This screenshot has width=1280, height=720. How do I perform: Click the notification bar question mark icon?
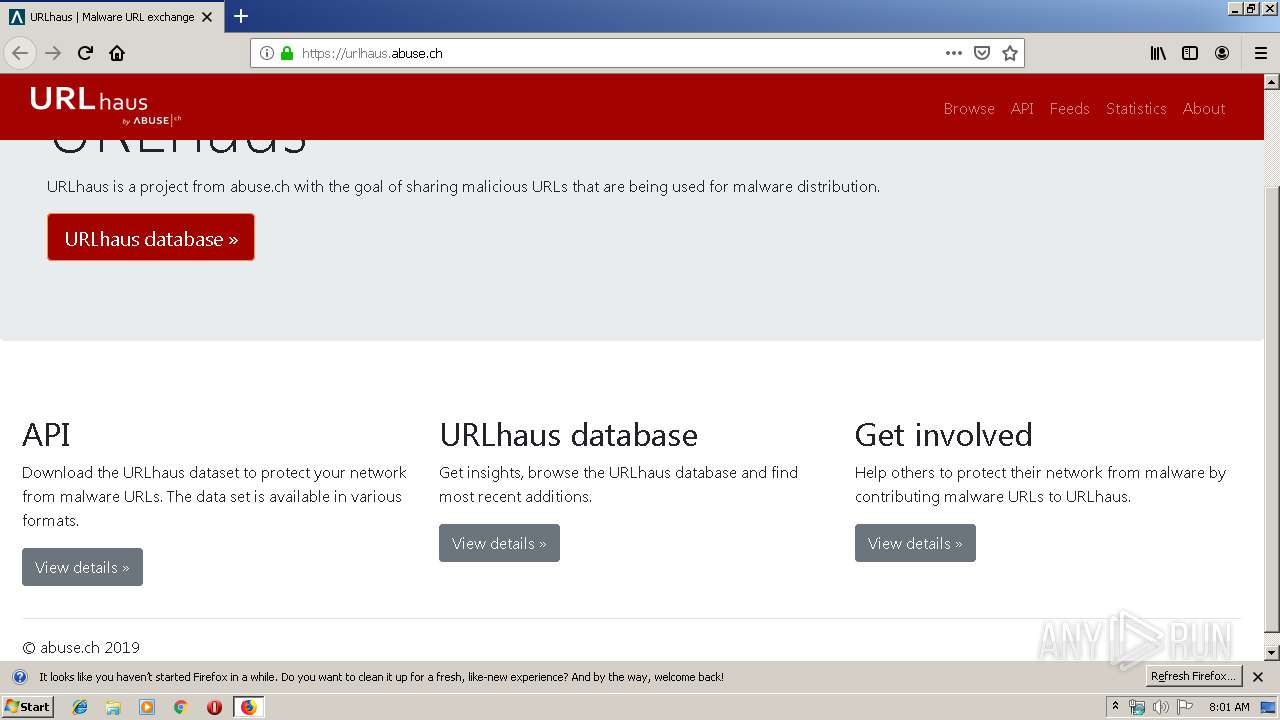pos(19,677)
